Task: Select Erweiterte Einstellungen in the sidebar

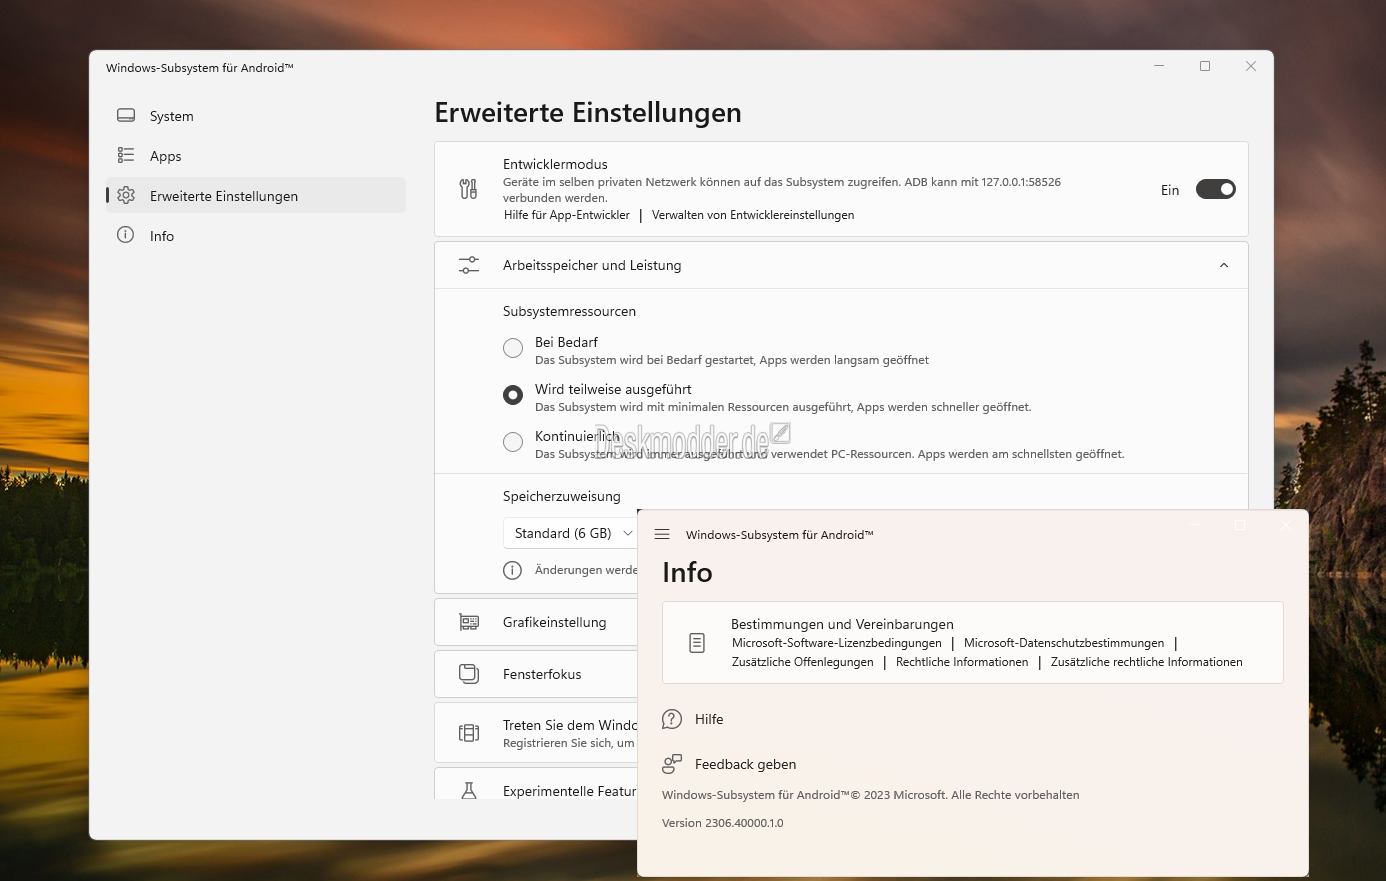Action: pos(256,196)
